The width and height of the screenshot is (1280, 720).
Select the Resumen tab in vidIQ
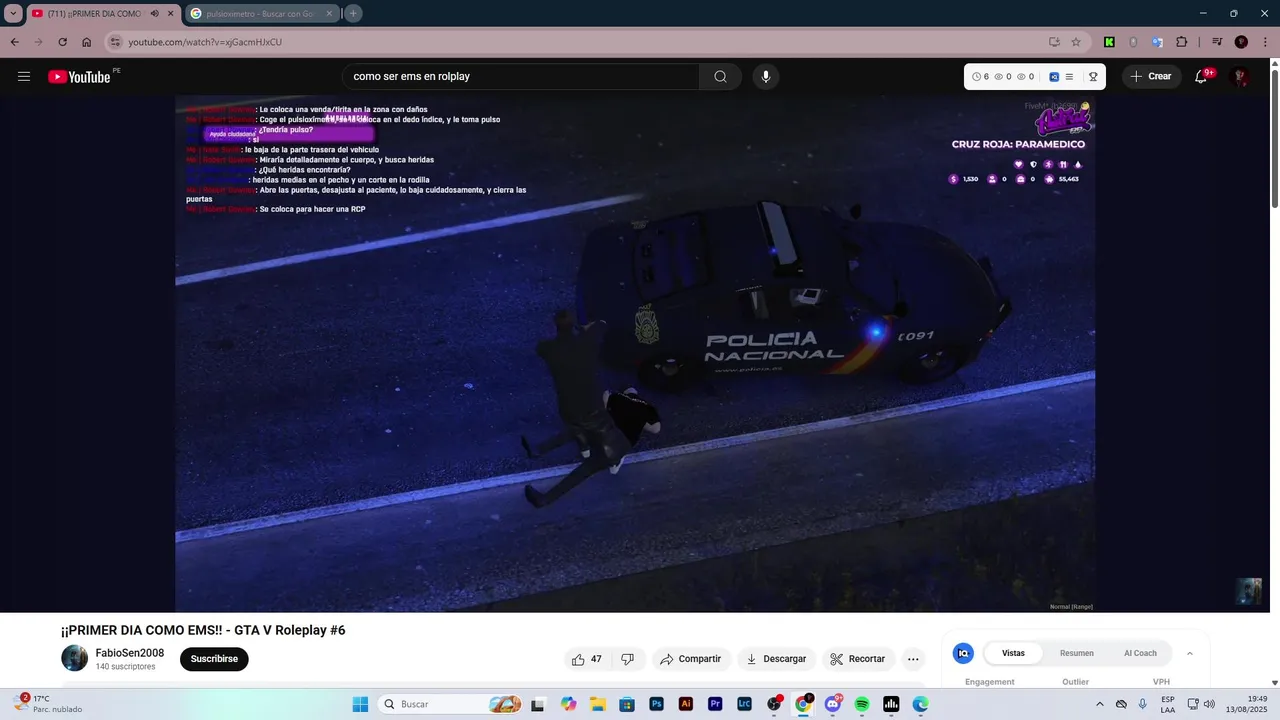1077,653
